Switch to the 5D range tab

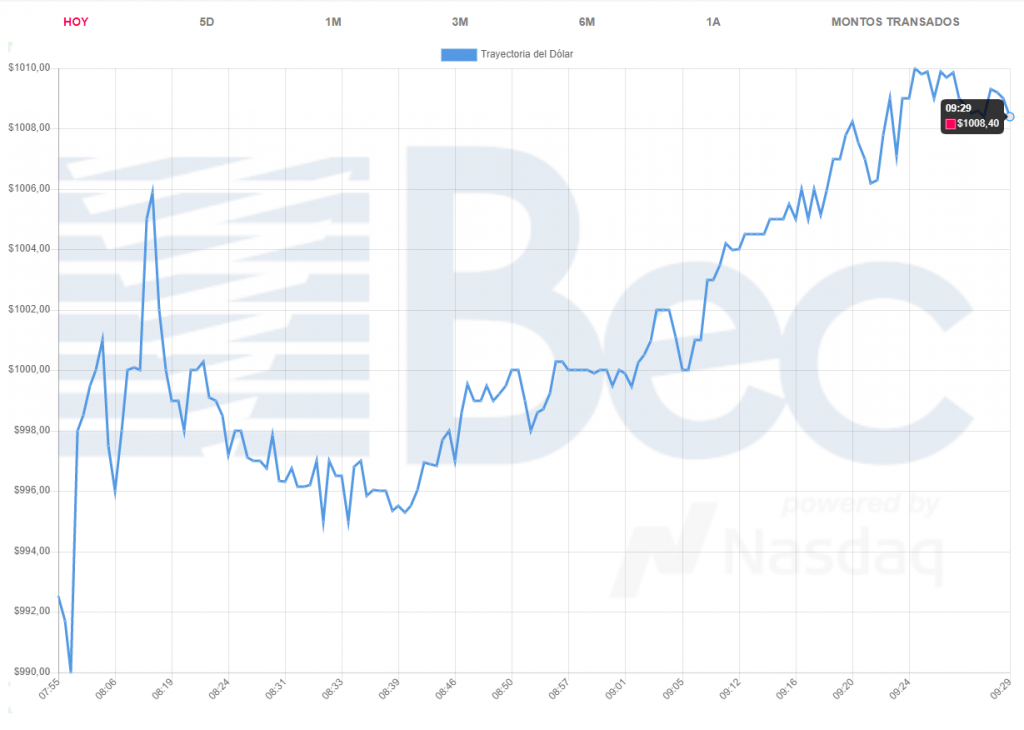207,22
